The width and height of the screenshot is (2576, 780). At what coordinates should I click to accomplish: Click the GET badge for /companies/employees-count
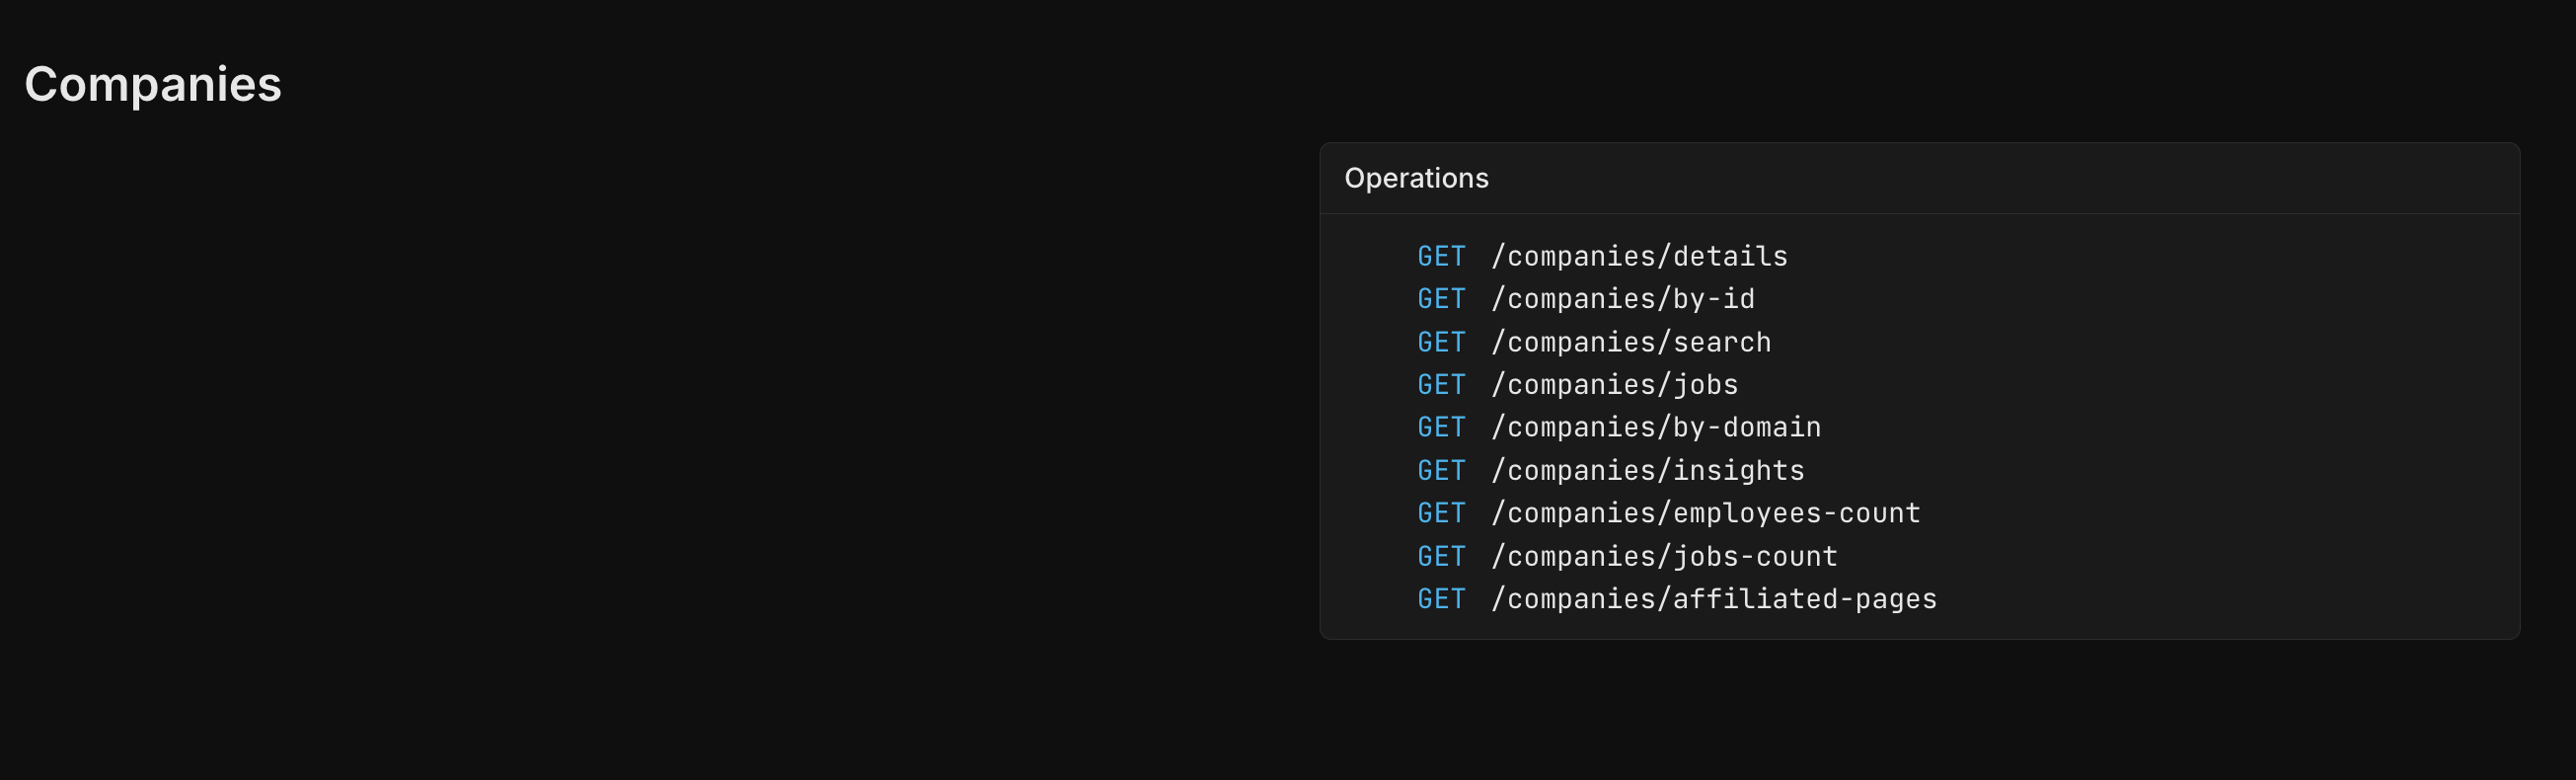1441,514
